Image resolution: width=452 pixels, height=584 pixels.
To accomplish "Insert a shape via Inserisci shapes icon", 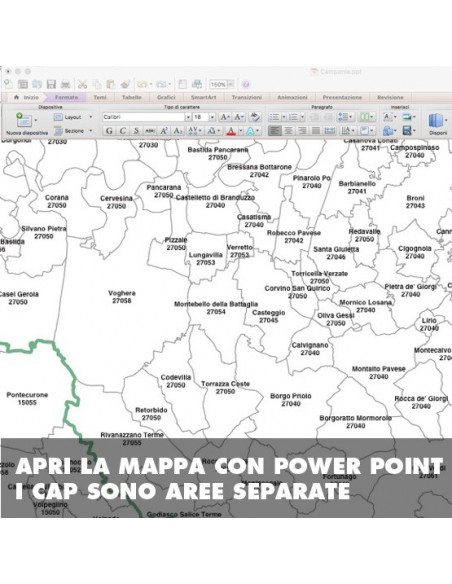I will click(388, 131).
